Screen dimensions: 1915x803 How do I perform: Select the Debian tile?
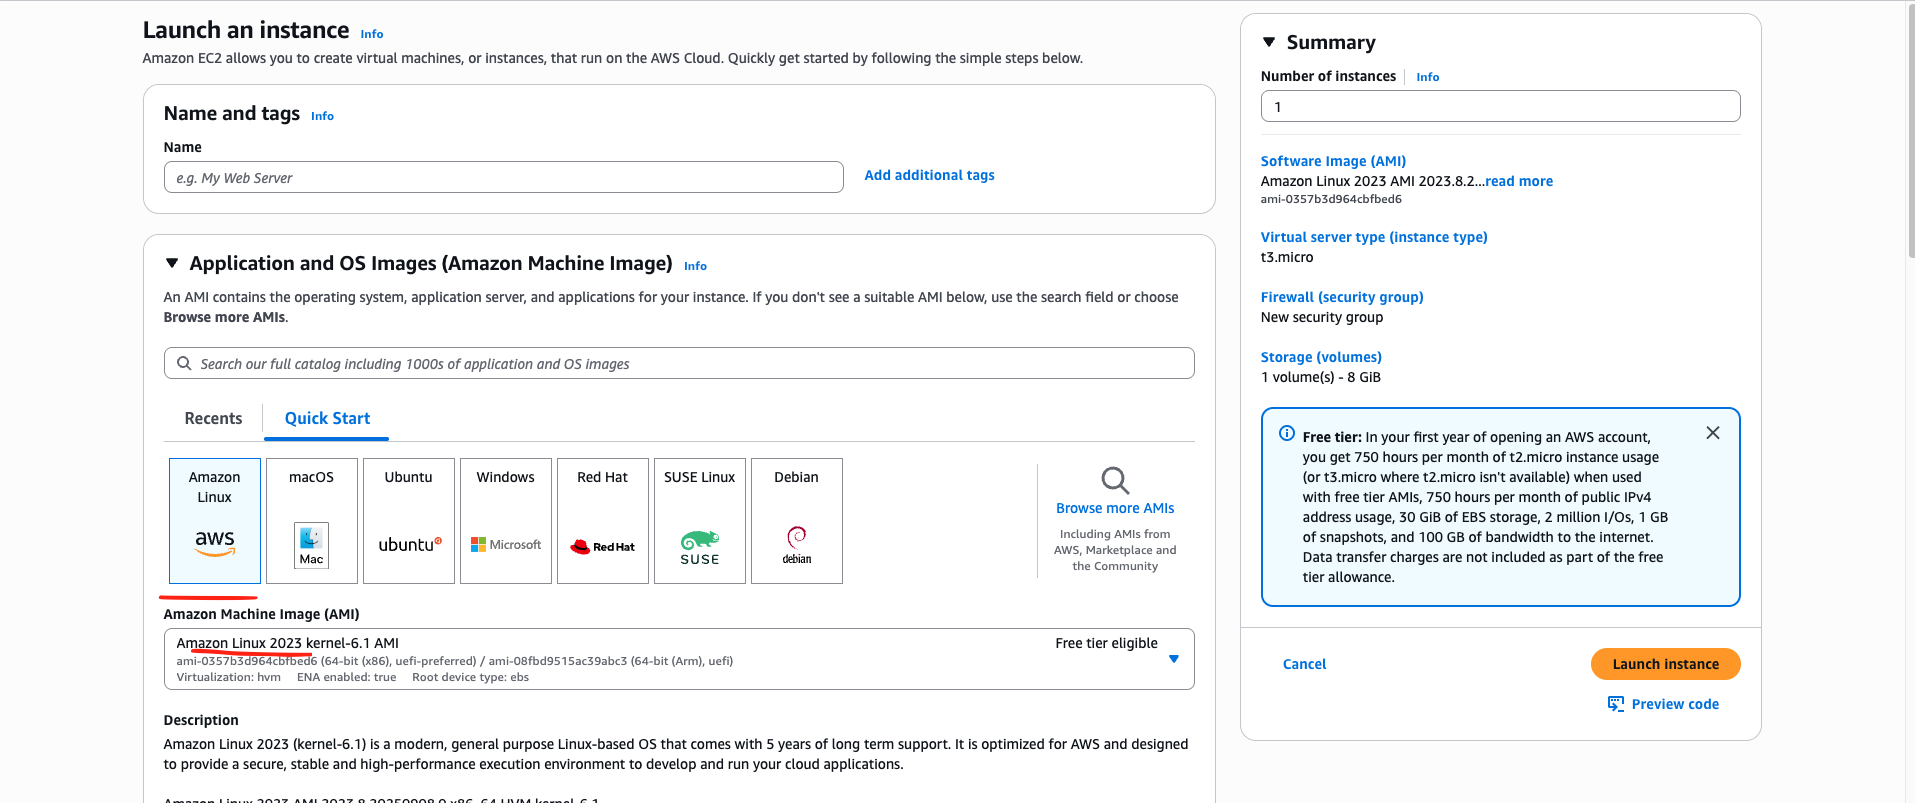pyautogui.click(x=797, y=521)
